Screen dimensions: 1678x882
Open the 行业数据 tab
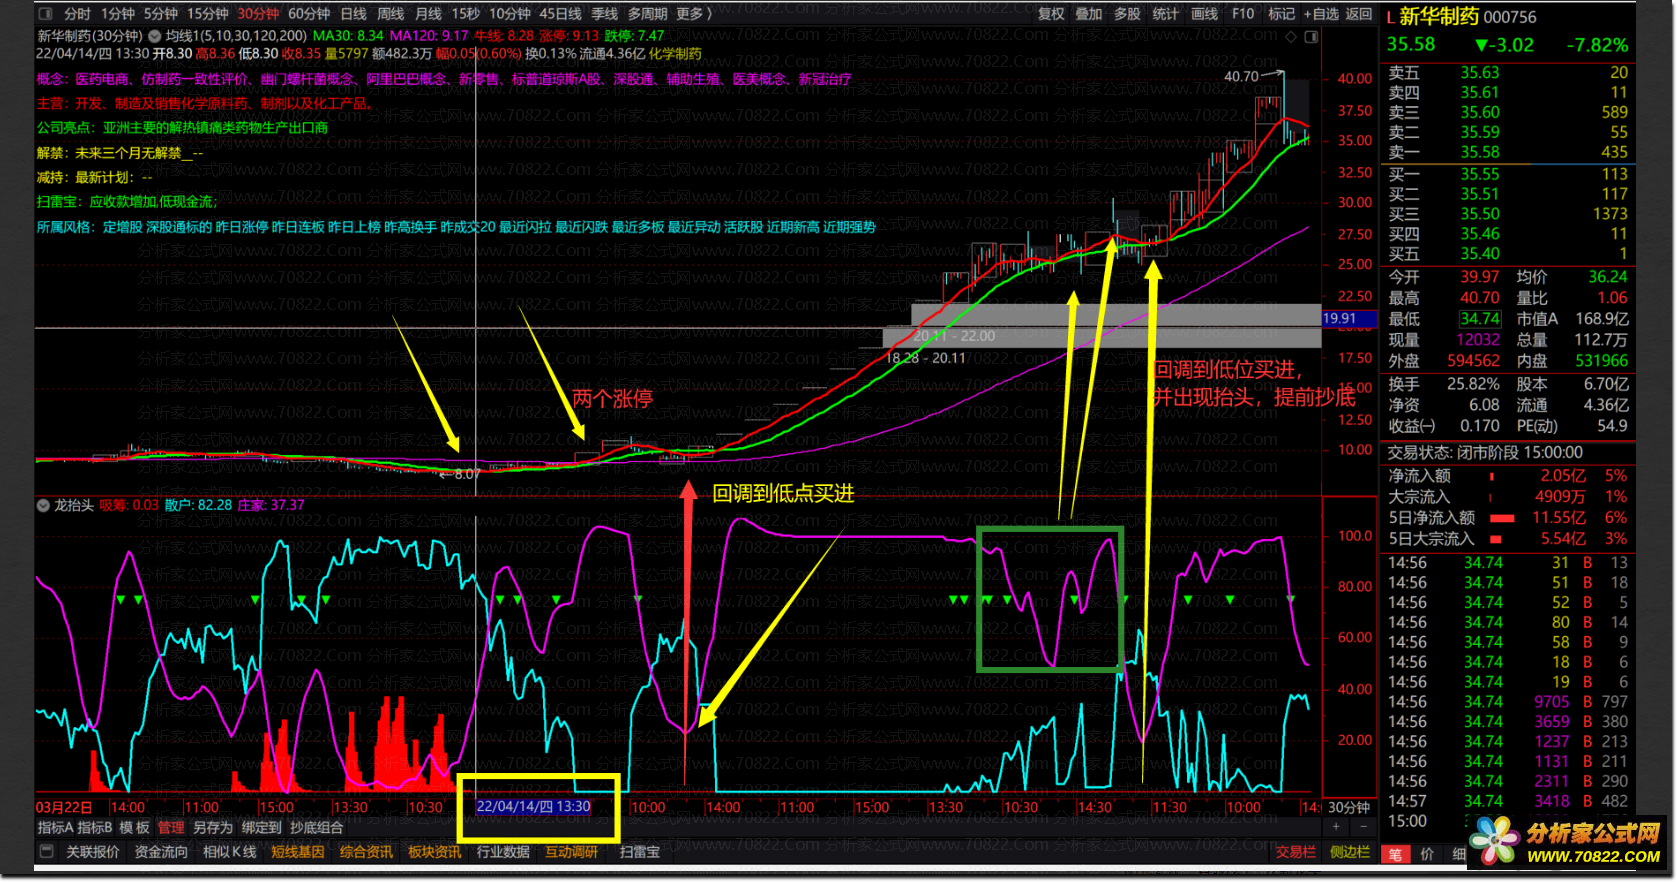click(503, 852)
